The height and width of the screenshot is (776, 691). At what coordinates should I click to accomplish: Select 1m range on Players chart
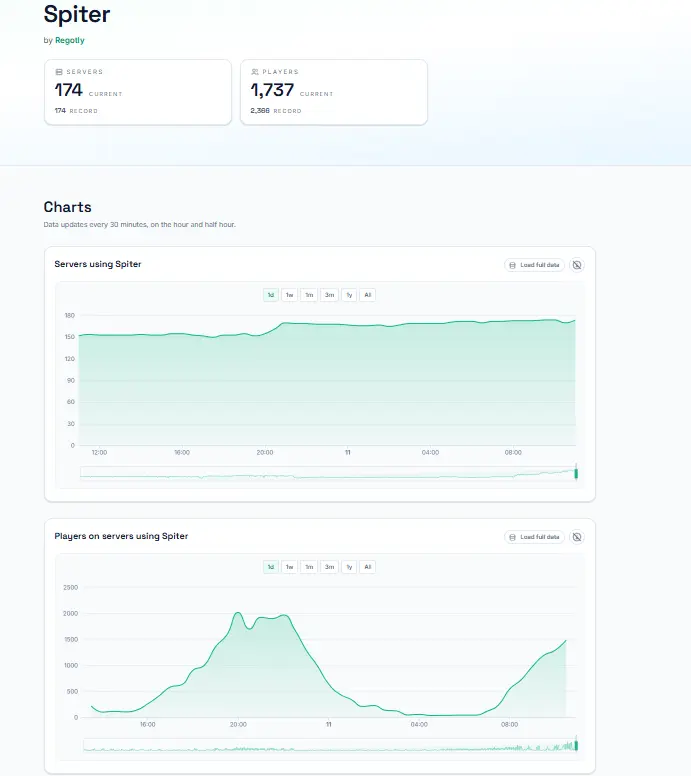coord(309,567)
